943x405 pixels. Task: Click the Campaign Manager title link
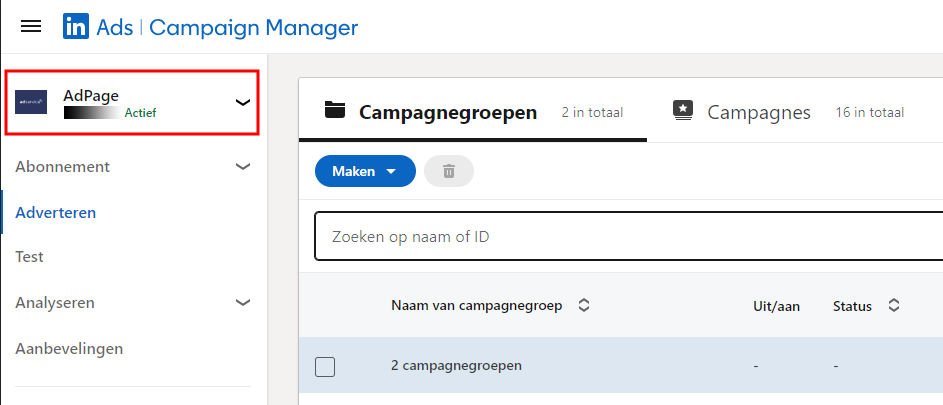pyautogui.click(x=253, y=27)
